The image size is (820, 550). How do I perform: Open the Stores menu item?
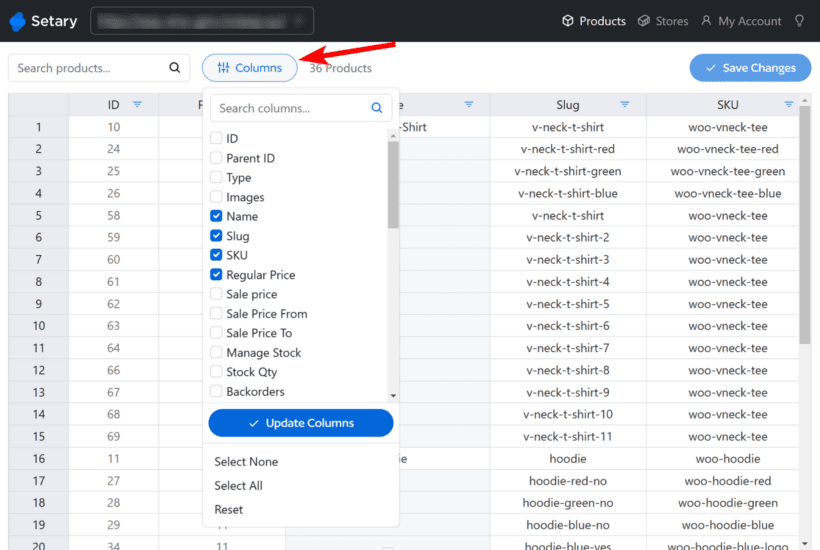663,21
